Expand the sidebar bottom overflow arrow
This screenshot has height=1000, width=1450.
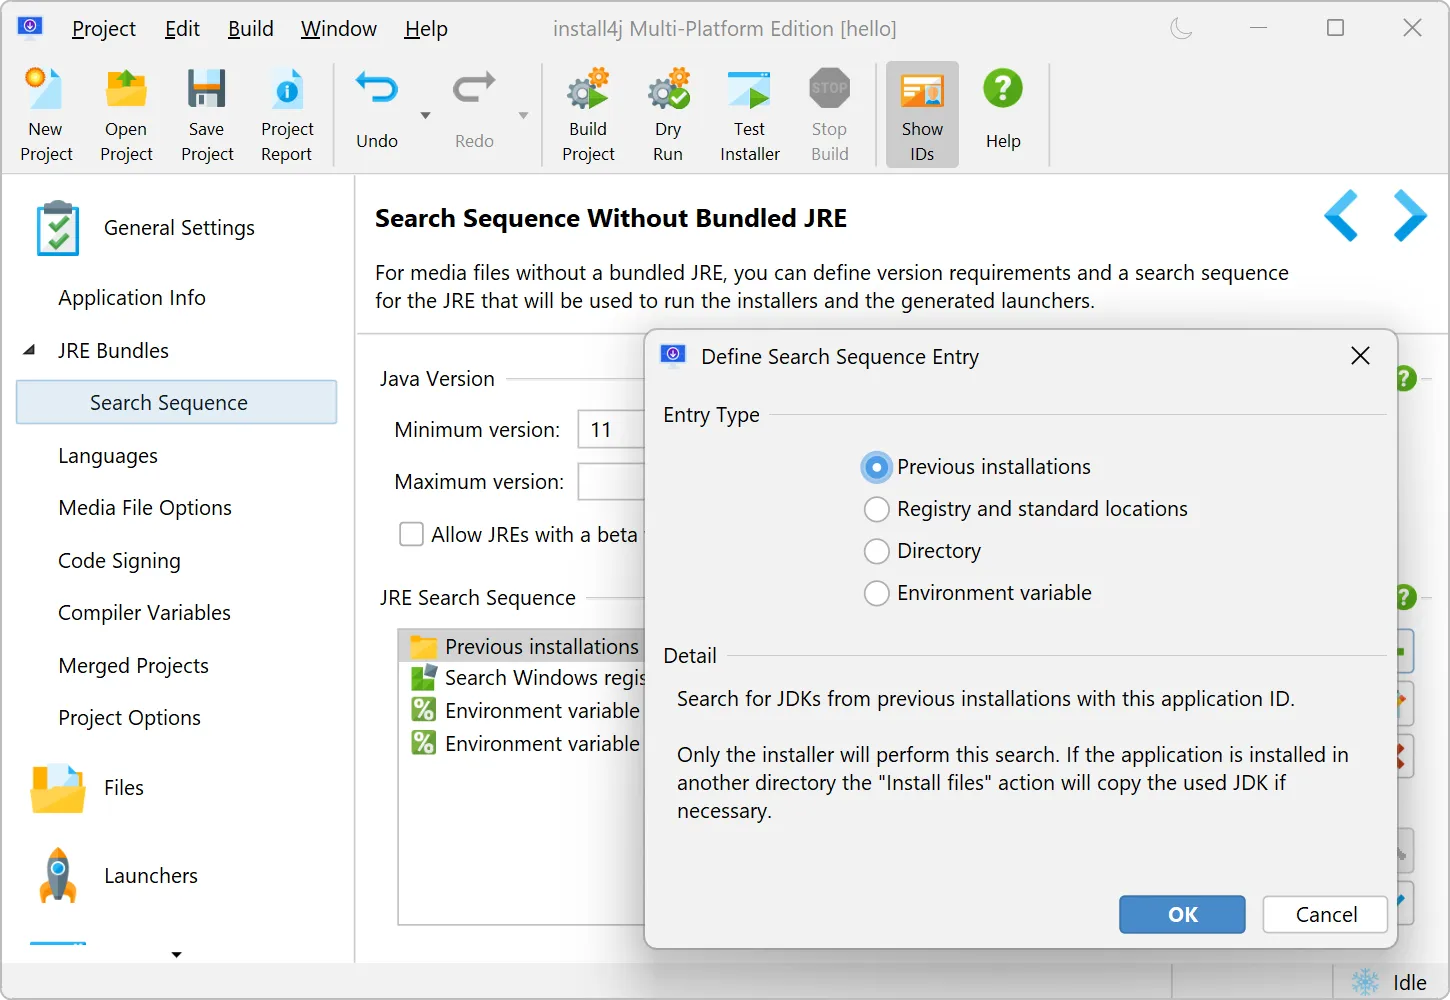[x=177, y=955]
